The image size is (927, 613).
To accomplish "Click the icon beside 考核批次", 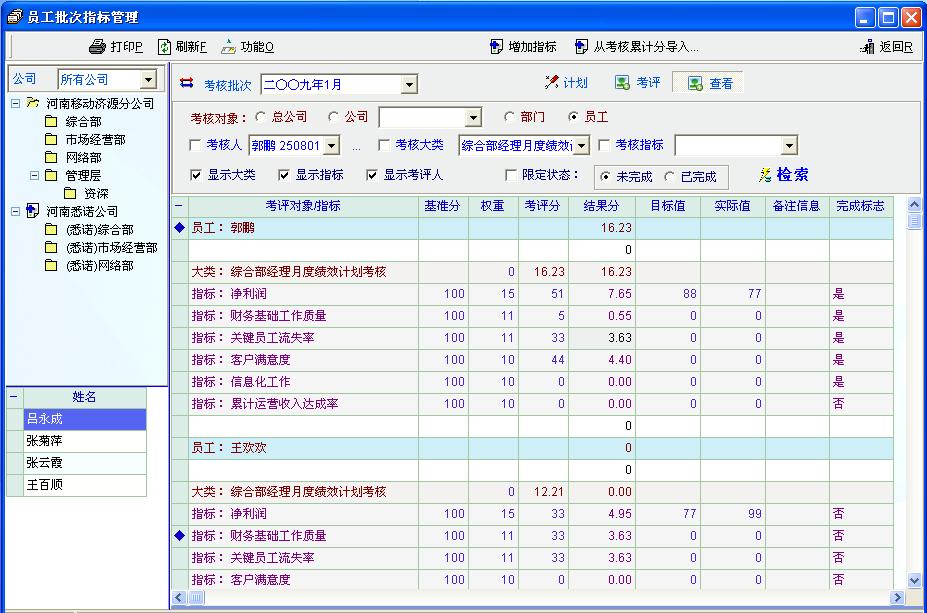I will (187, 84).
